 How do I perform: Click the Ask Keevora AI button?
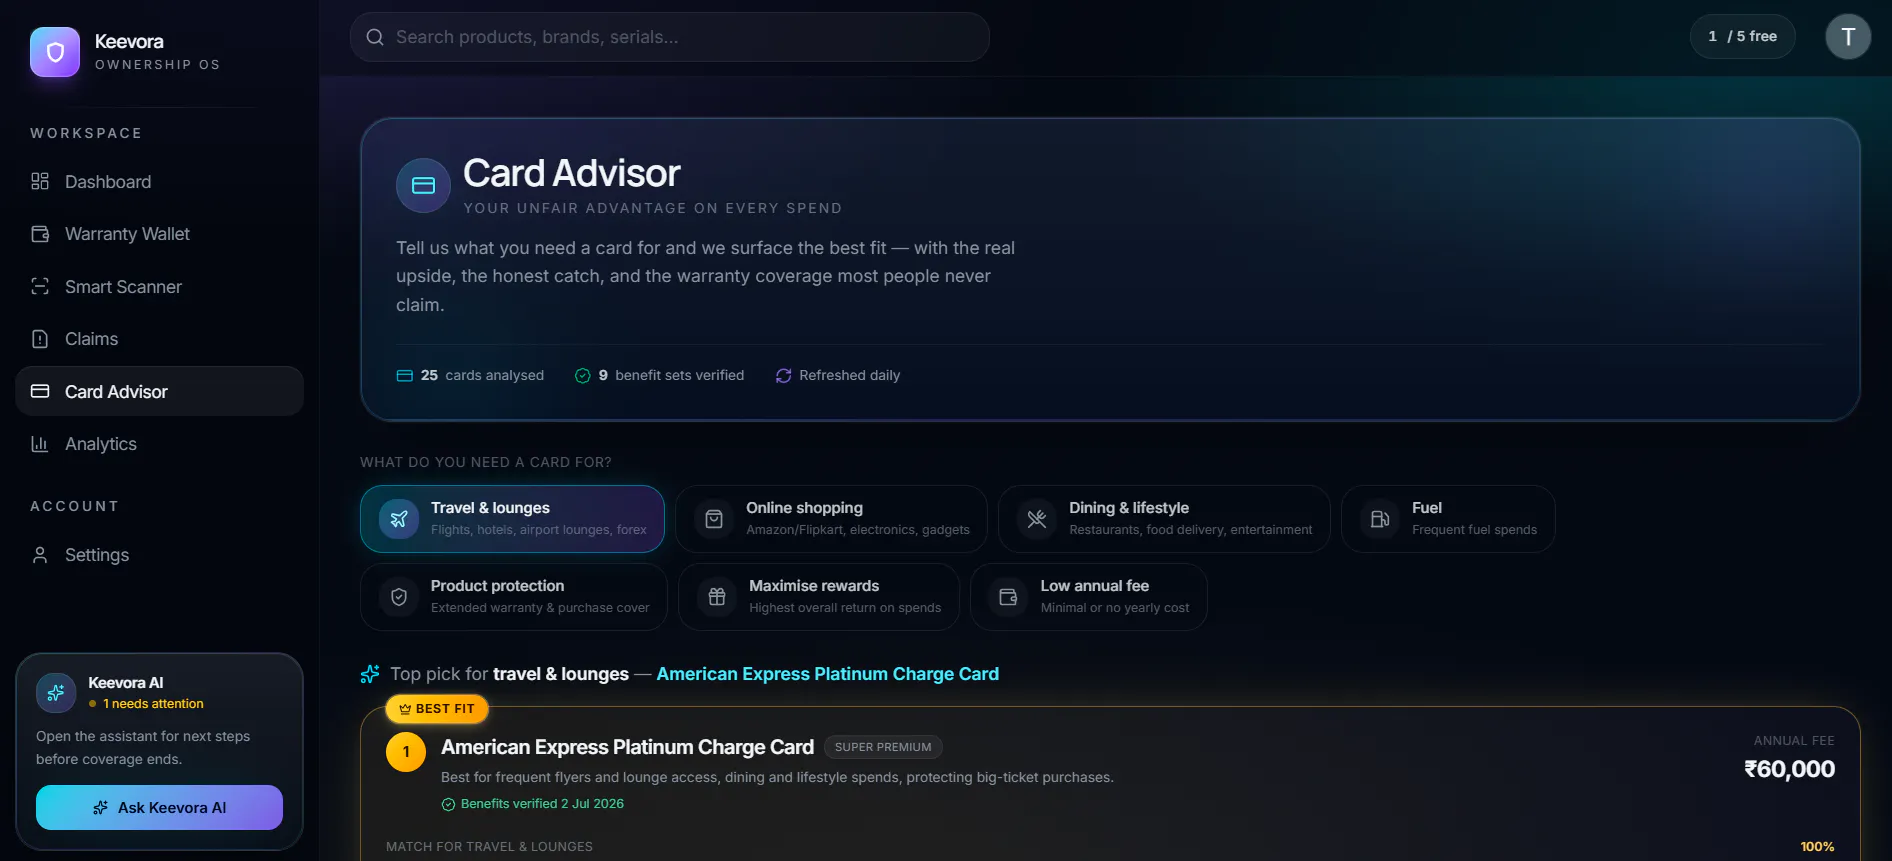coord(159,807)
